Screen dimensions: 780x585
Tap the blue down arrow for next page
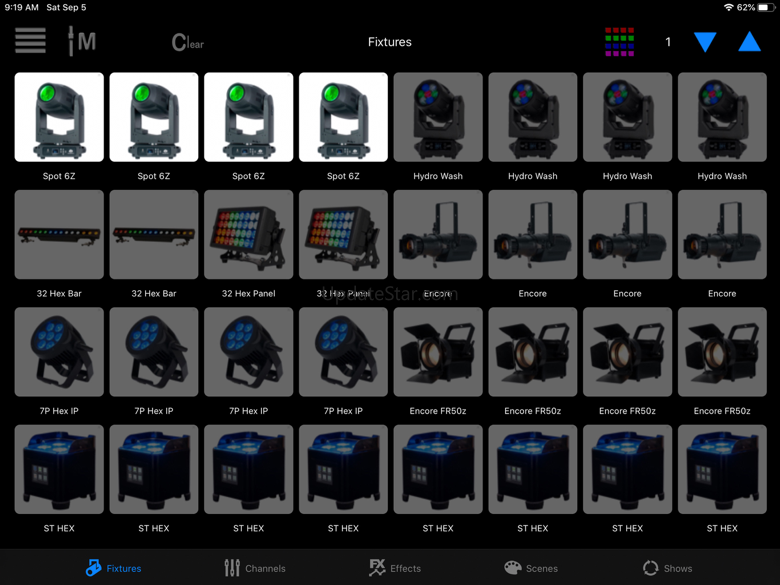[705, 42]
